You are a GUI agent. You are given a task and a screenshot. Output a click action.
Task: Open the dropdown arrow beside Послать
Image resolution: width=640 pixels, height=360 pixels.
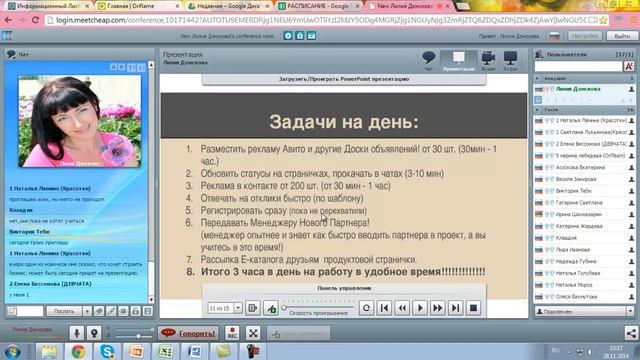pyautogui.click(x=87, y=311)
